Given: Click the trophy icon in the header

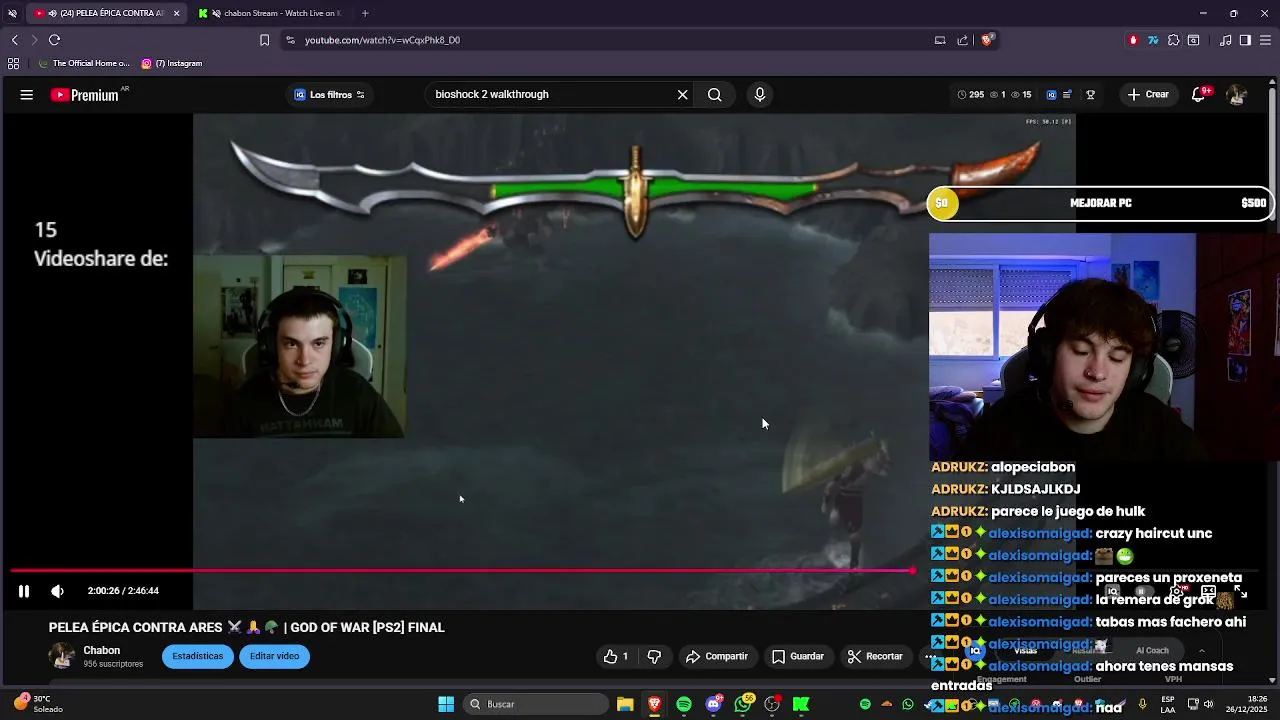Looking at the screenshot, I should pos(1090,95).
